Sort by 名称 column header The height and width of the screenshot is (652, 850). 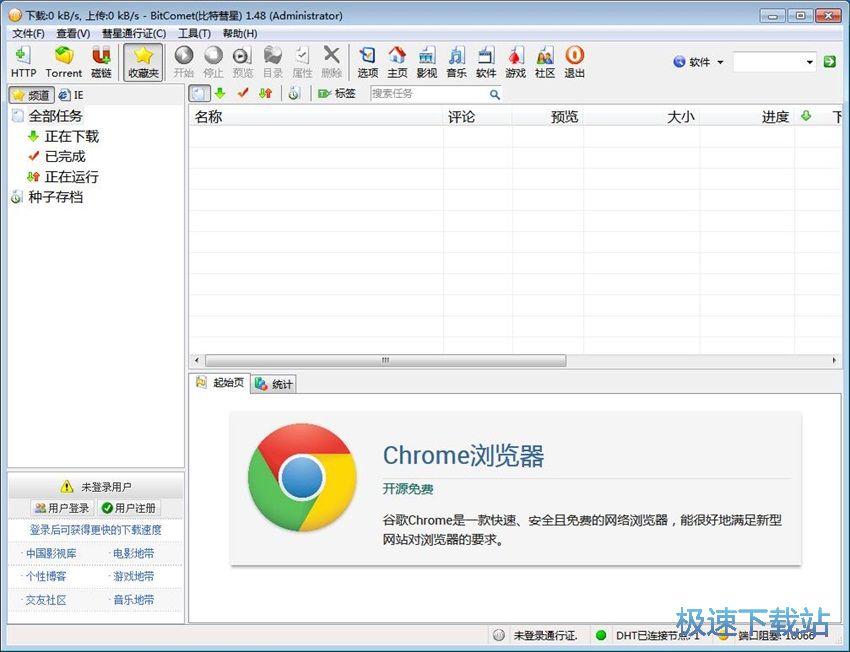[x=316, y=117]
